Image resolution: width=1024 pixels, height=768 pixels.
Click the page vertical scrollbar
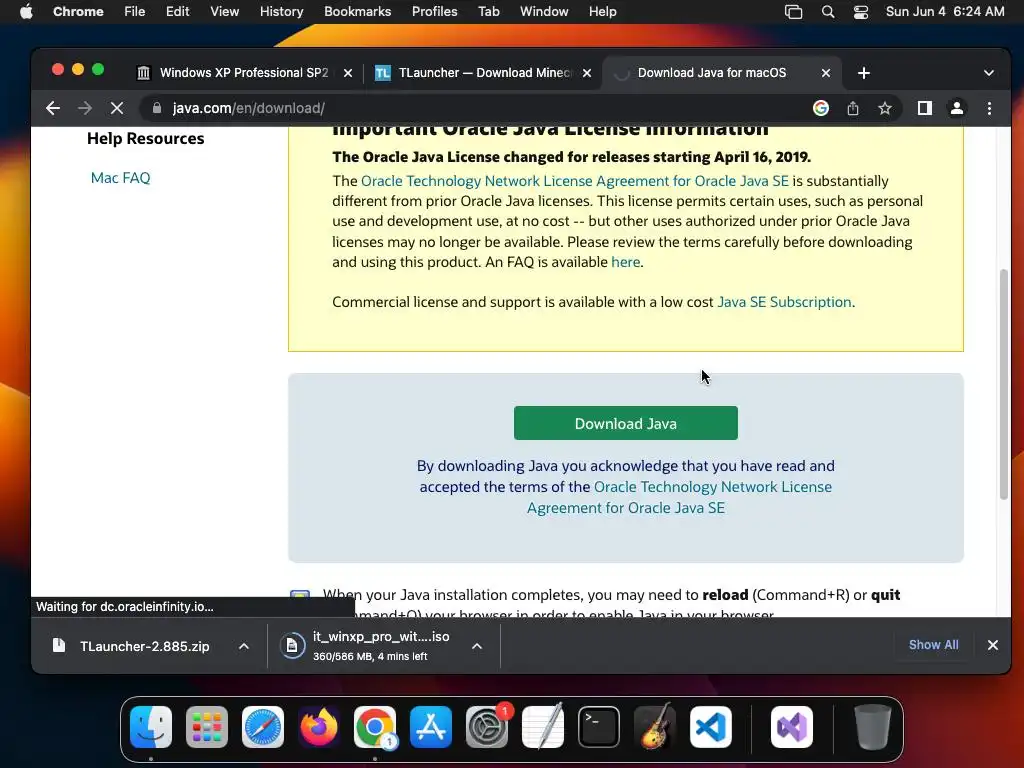pyautogui.click(x=1004, y=385)
